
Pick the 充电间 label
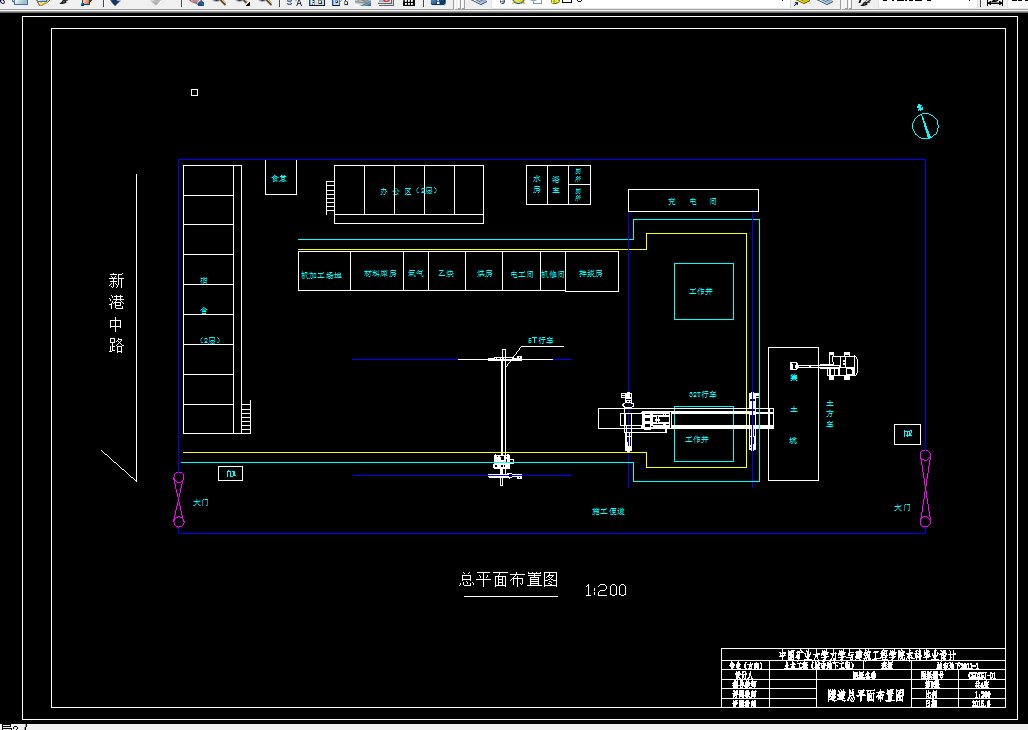point(692,201)
